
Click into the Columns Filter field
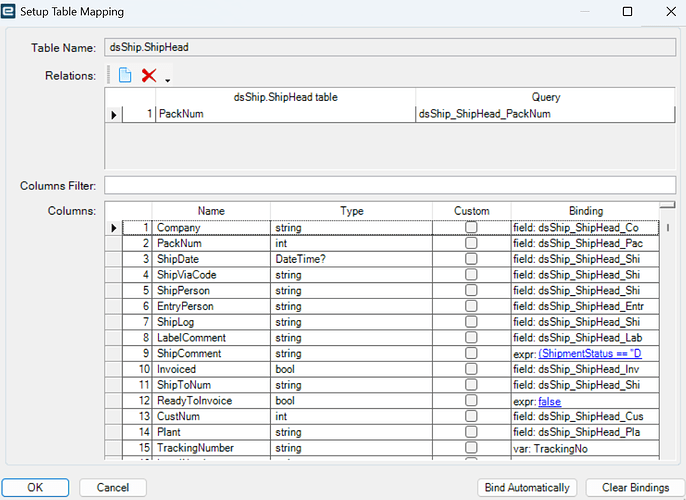tap(390, 185)
